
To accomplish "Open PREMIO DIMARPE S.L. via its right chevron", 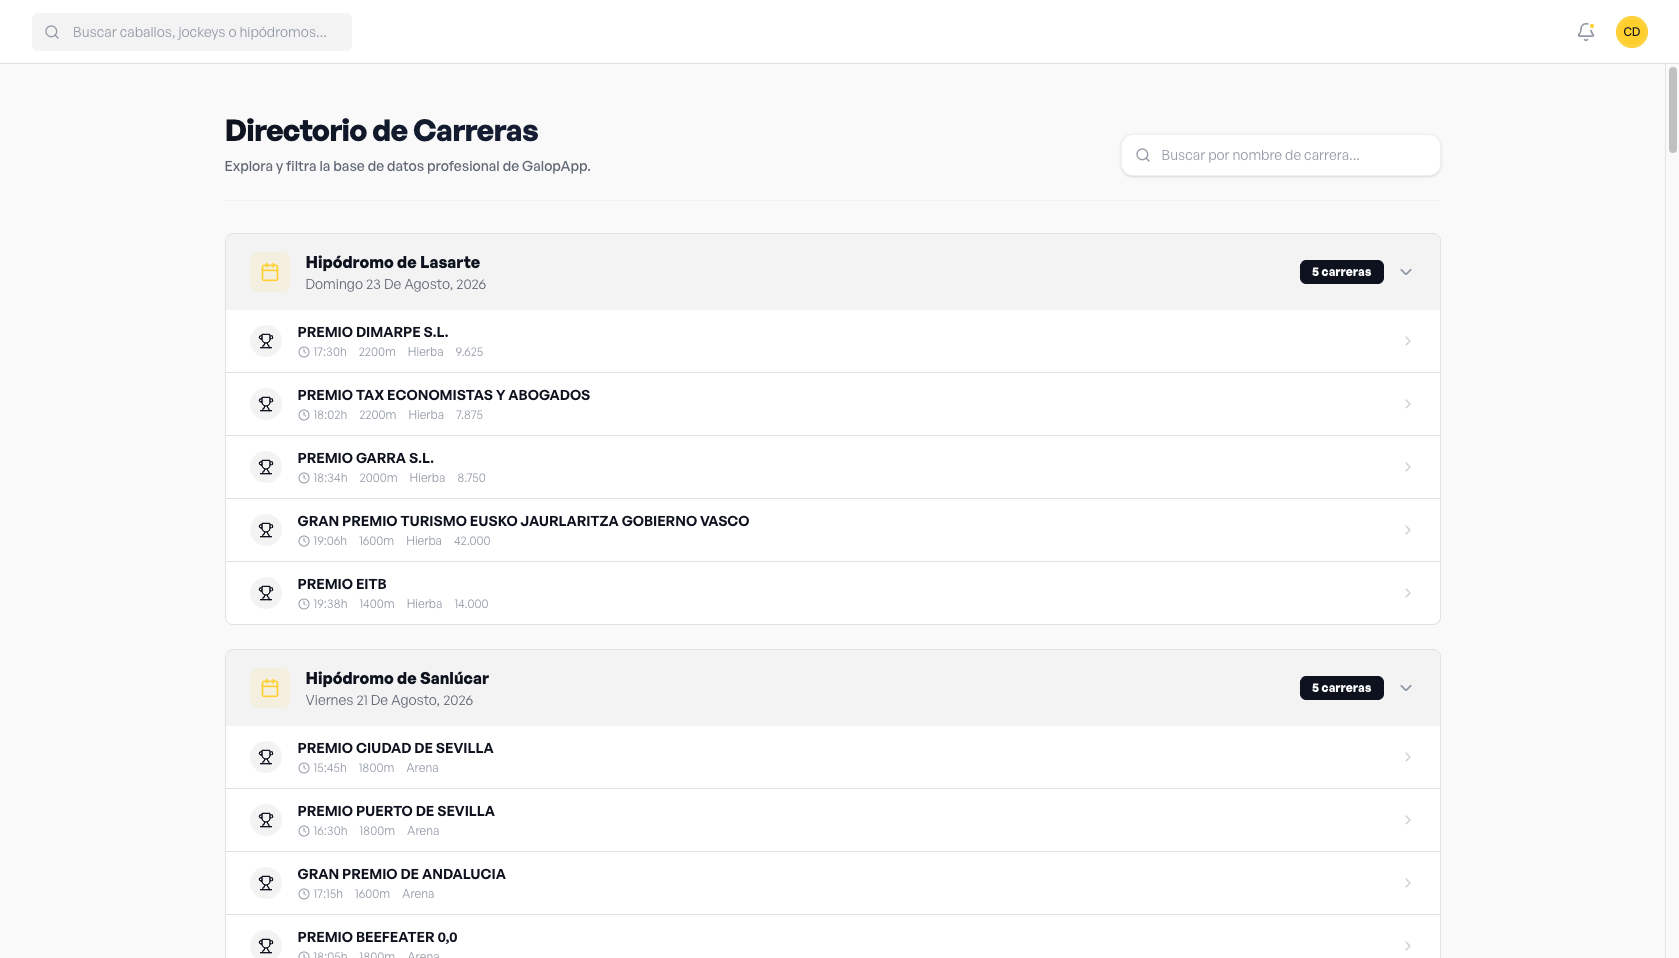I will coord(1408,341).
